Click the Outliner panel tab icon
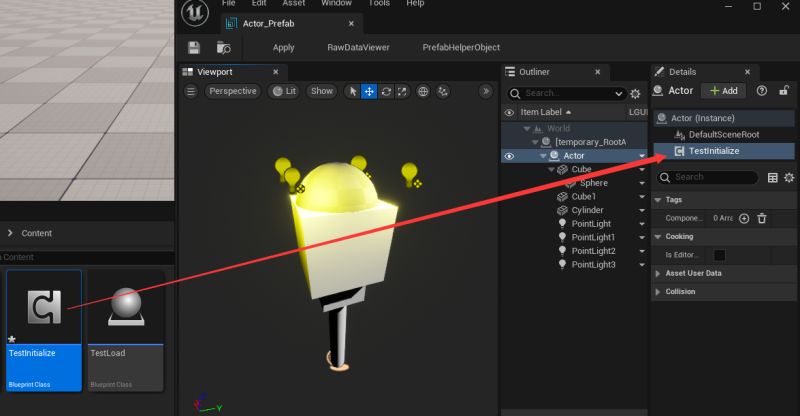The height and width of the screenshot is (416, 800). [510, 72]
